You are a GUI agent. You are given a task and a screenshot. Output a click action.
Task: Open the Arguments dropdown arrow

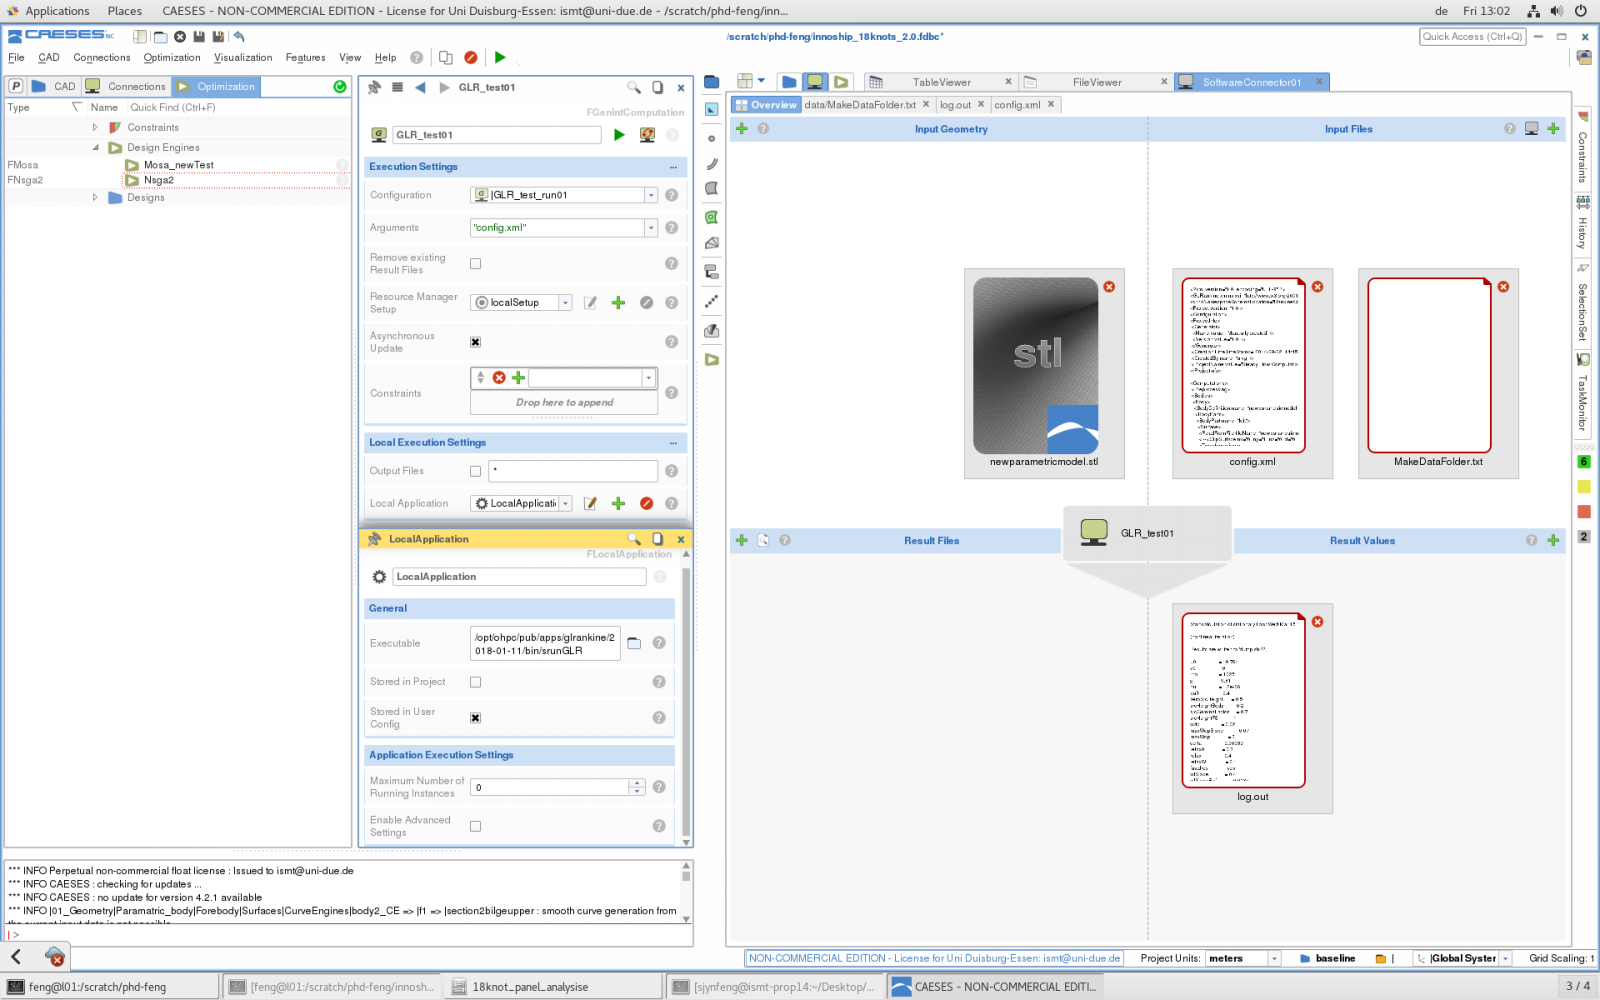(x=651, y=228)
